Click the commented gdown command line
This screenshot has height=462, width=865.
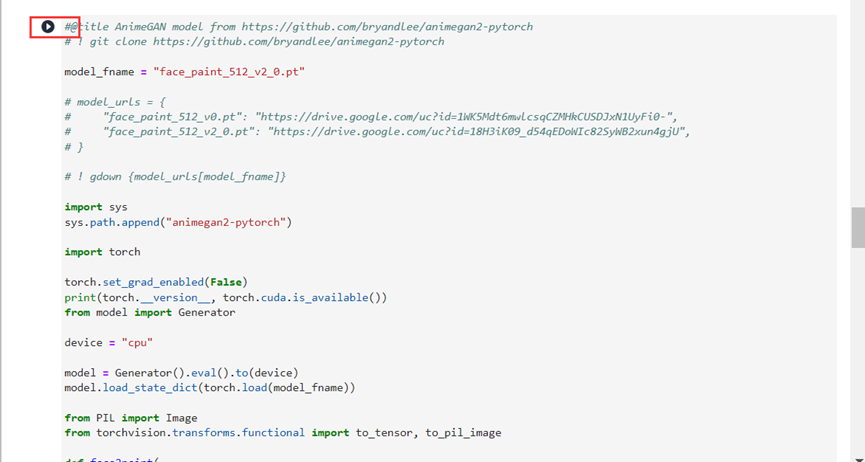tap(175, 177)
